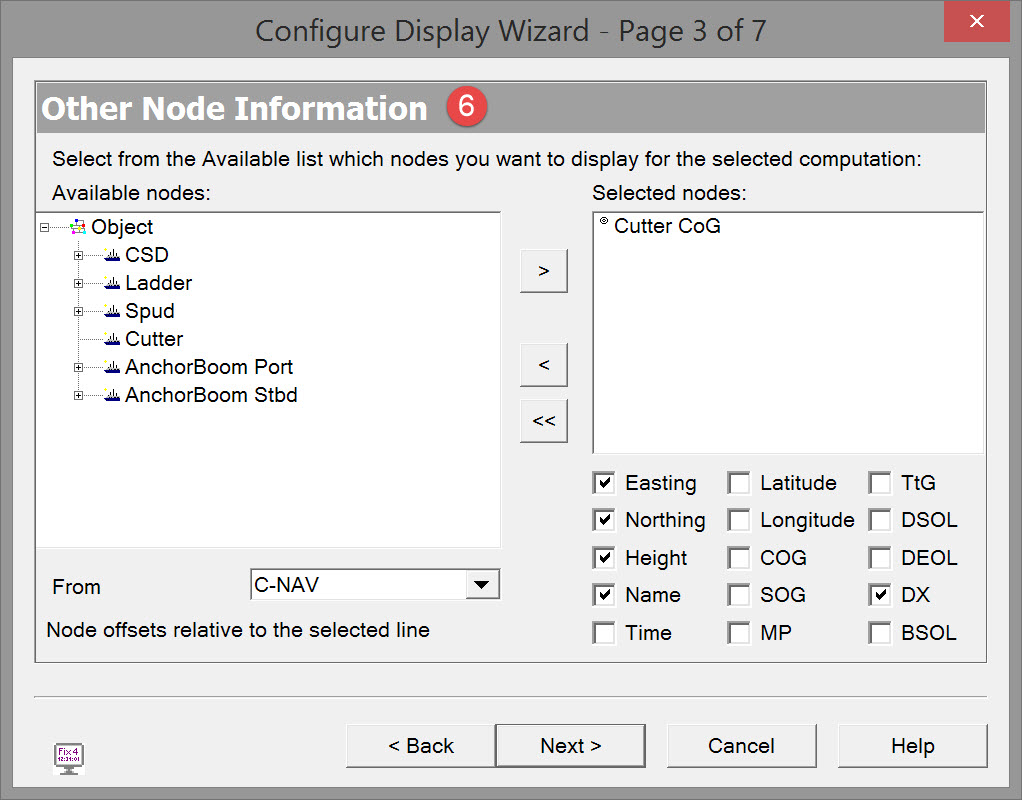This screenshot has height=800, width=1022.
Task: Click the remove all << button
Action: 544,421
